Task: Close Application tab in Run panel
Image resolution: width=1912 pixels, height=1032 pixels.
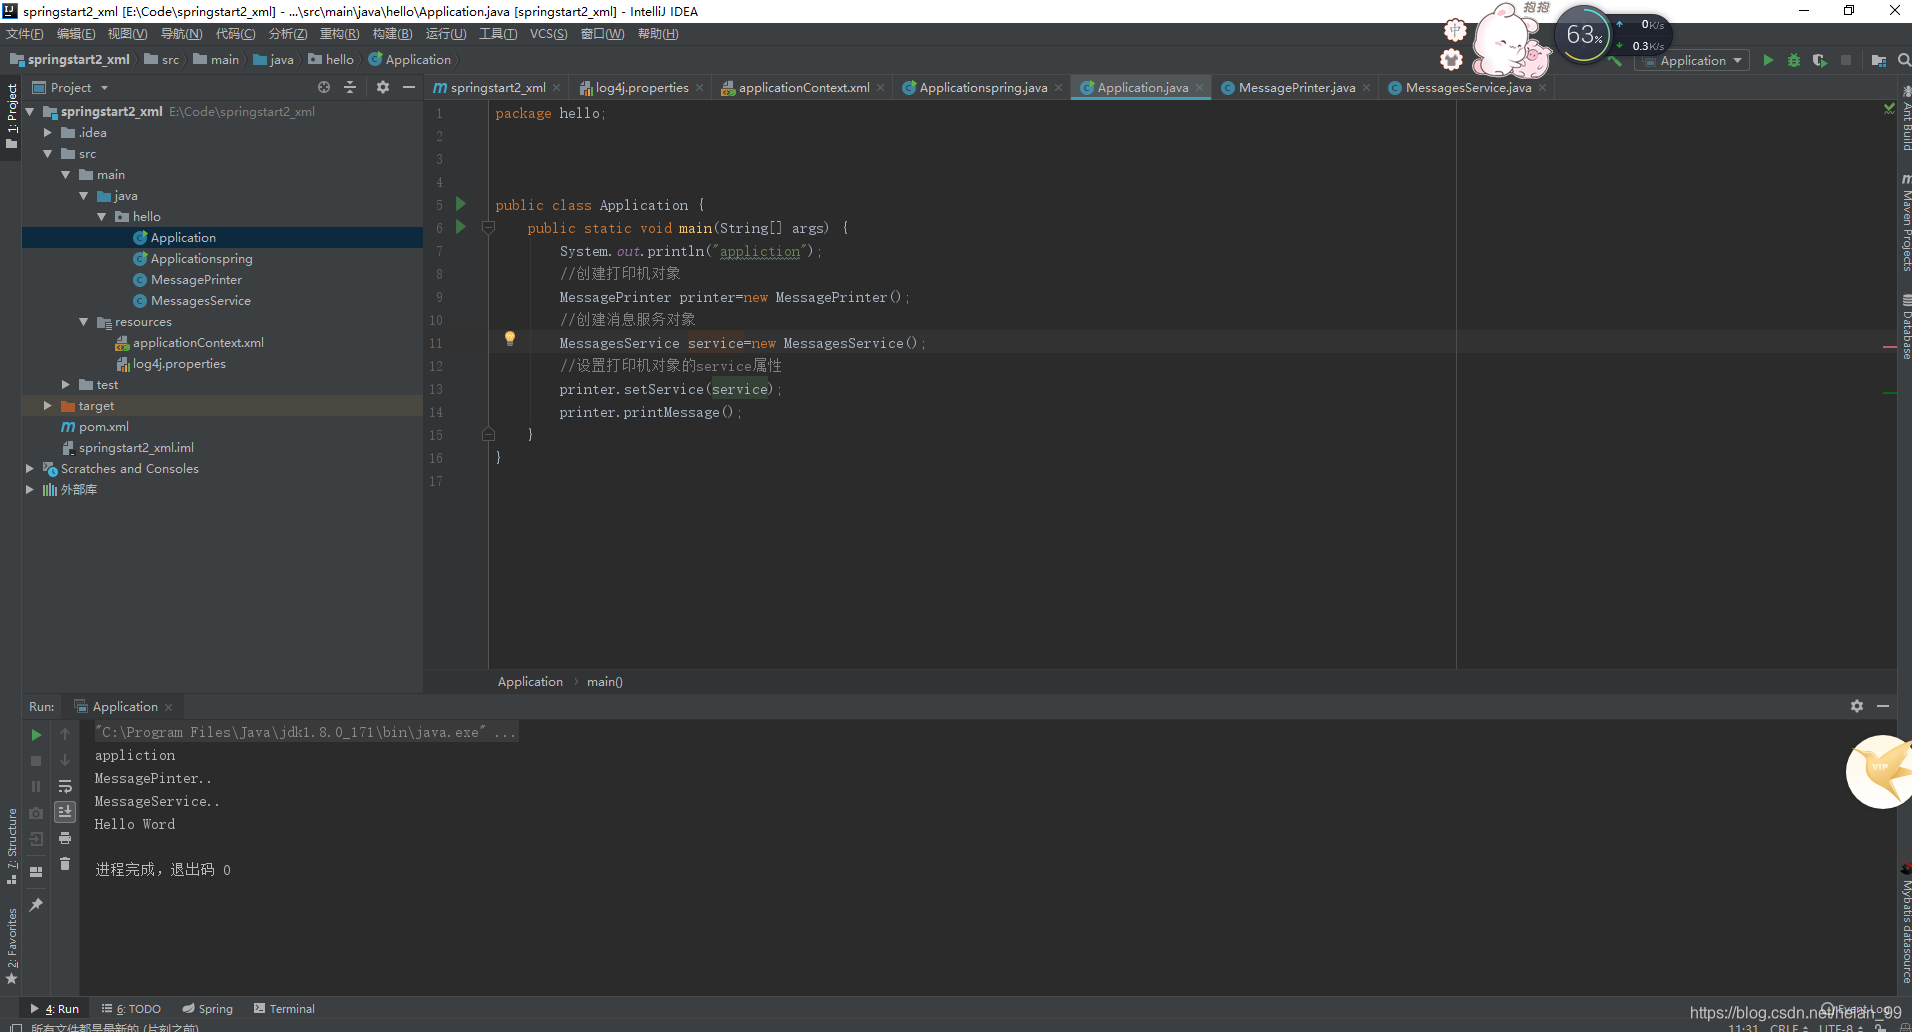Action: (x=168, y=707)
